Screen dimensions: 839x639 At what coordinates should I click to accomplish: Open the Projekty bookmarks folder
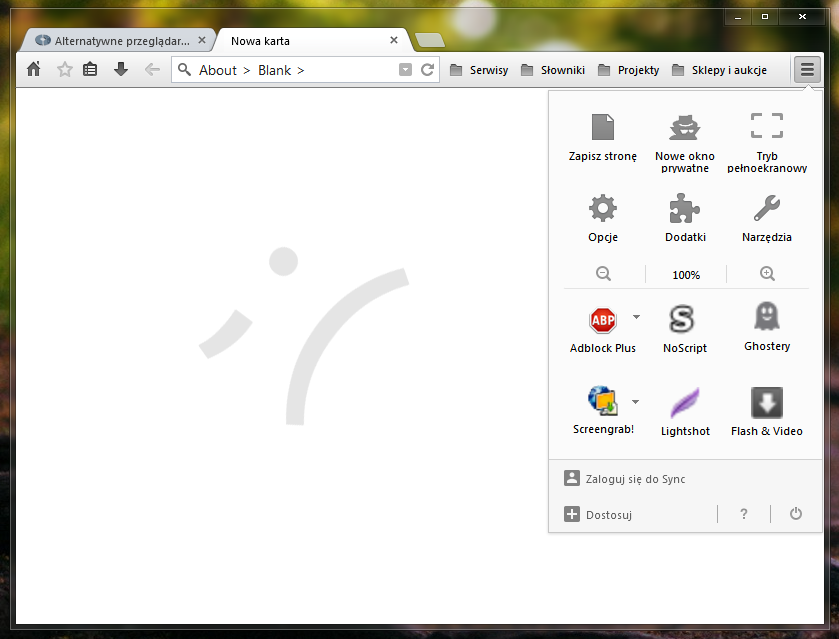tap(629, 70)
